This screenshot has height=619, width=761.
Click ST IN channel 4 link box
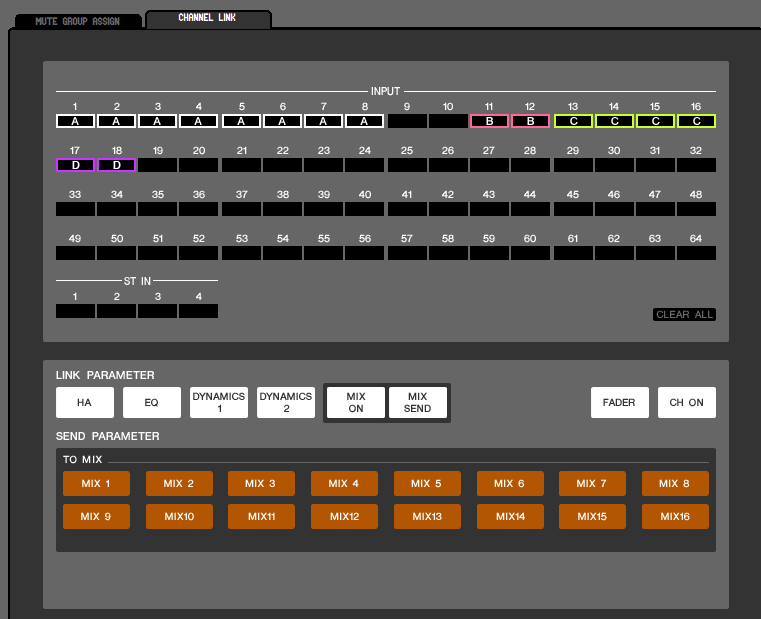point(199,311)
